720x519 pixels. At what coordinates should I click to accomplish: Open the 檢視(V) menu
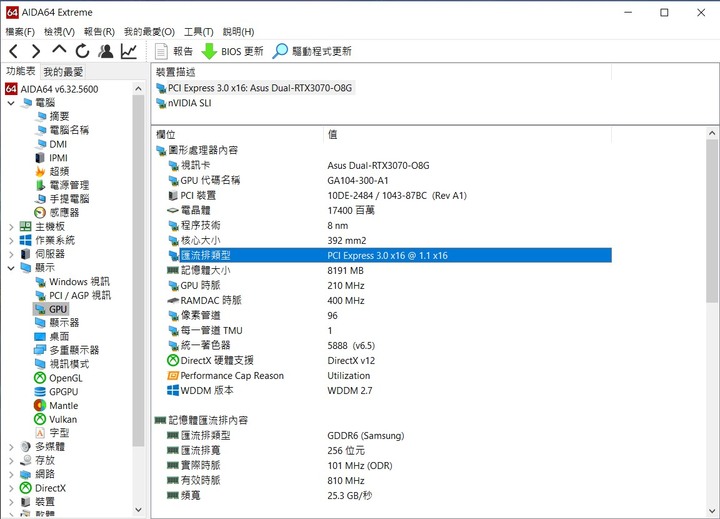point(59,32)
